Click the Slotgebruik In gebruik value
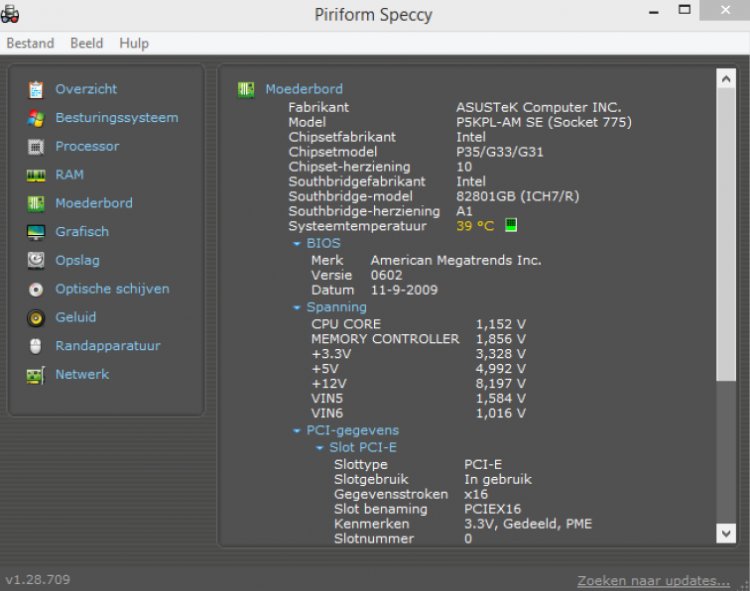The image size is (750, 591). click(497, 479)
